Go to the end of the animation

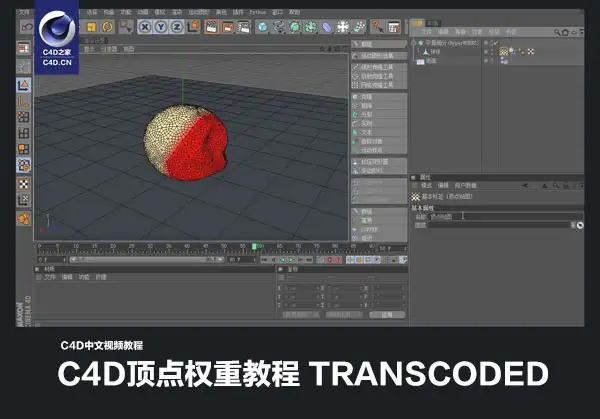[x=309, y=260]
